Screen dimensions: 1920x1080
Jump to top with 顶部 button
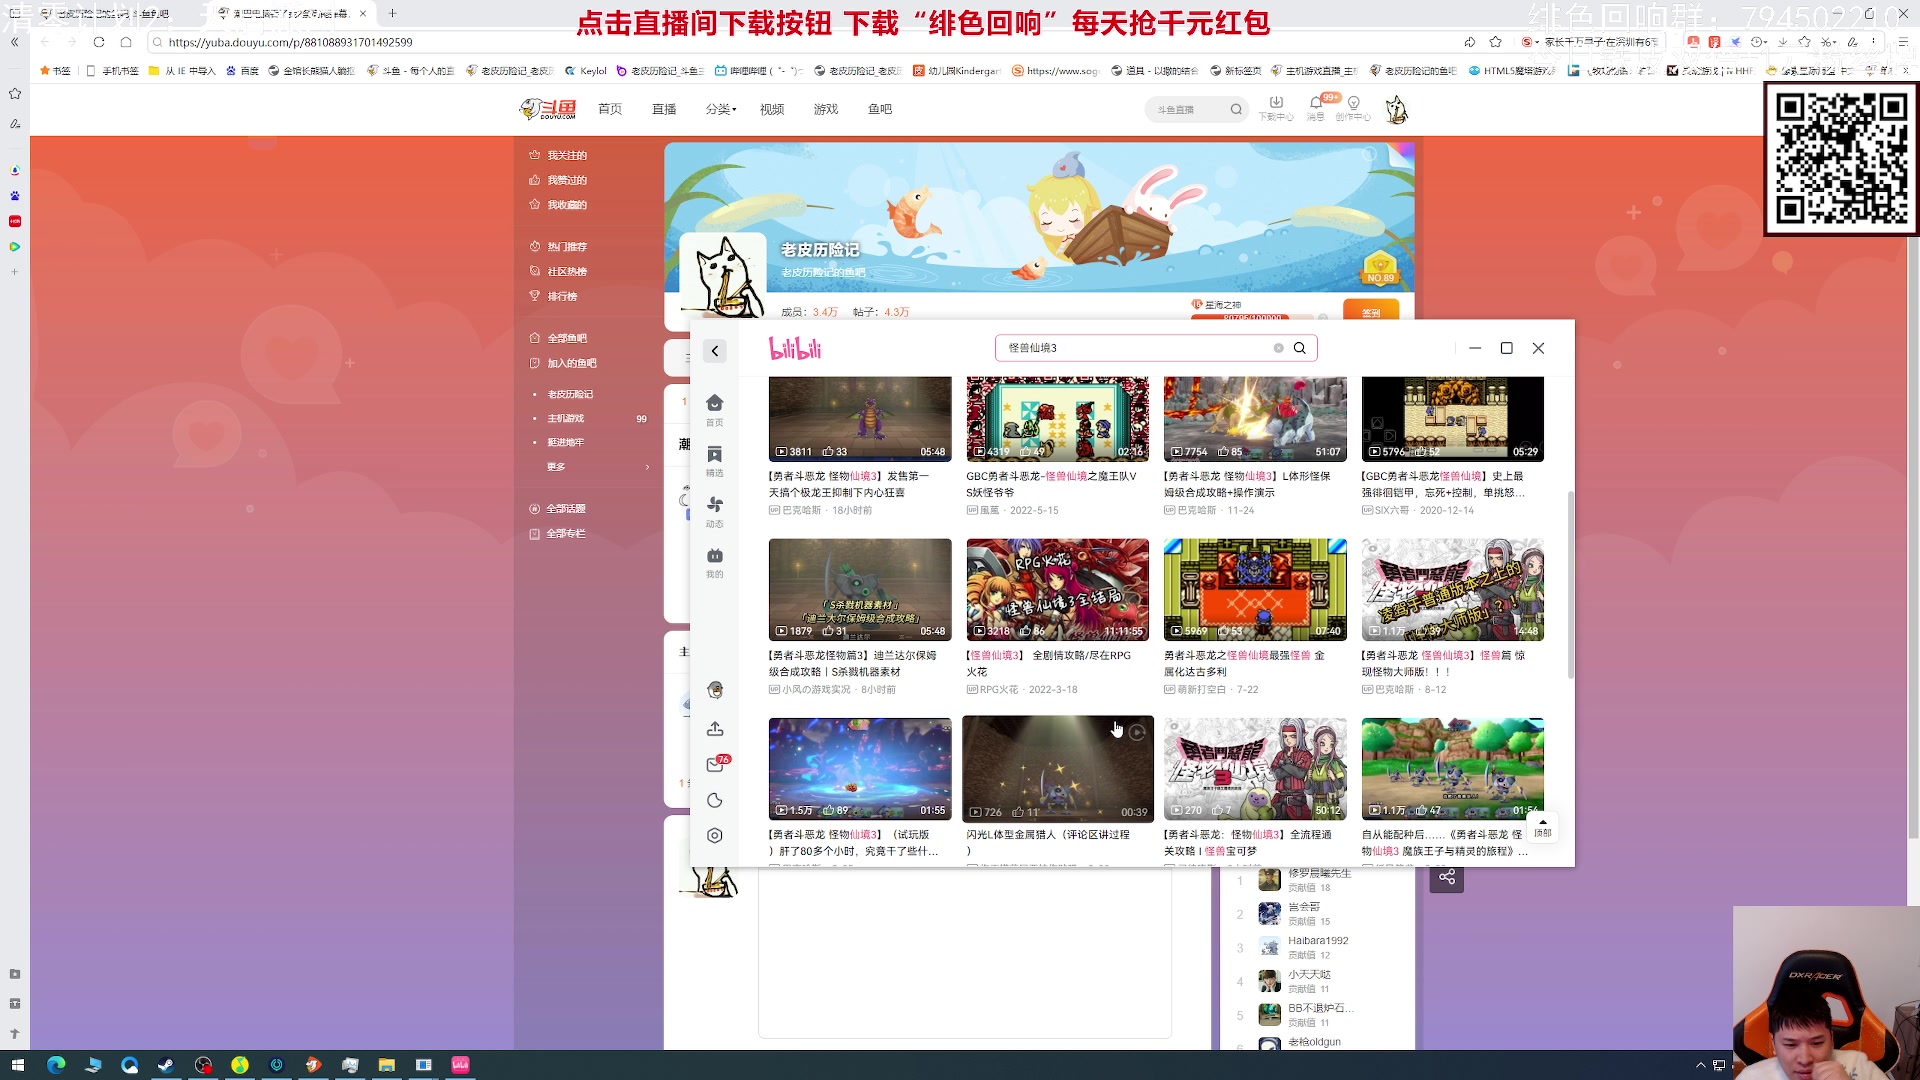pos(1543,827)
